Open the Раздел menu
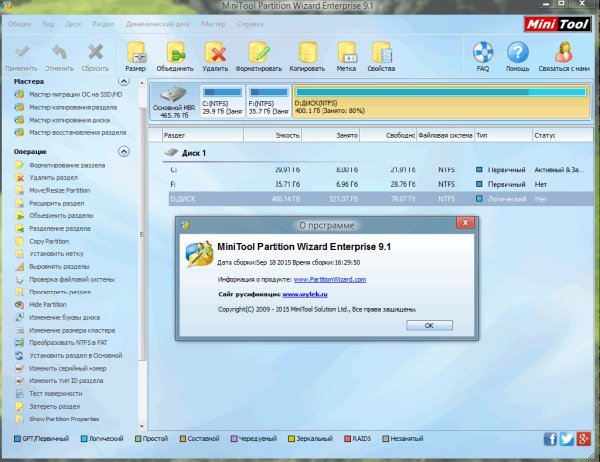600x462 pixels. (x=103, y=24)
